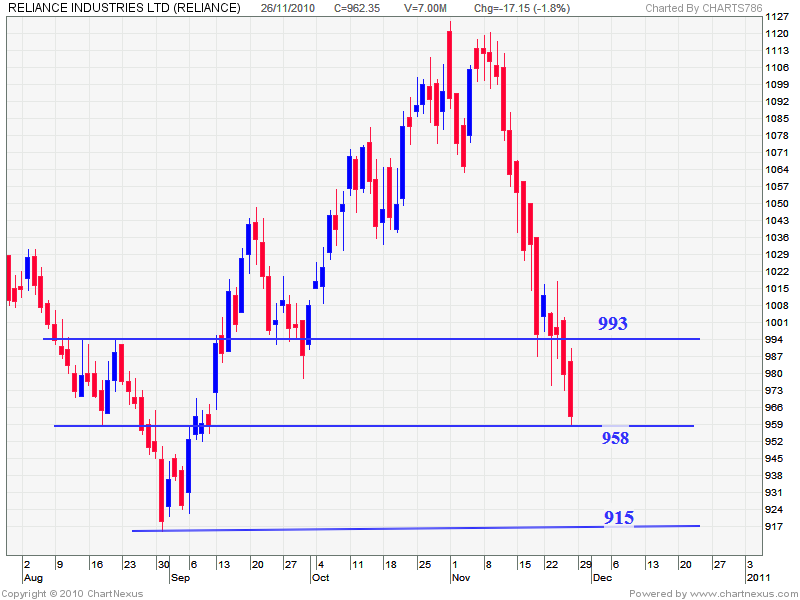Click the closing price C=962.35 label
This screenshot has height=600, width=800.
pos(358,8)
